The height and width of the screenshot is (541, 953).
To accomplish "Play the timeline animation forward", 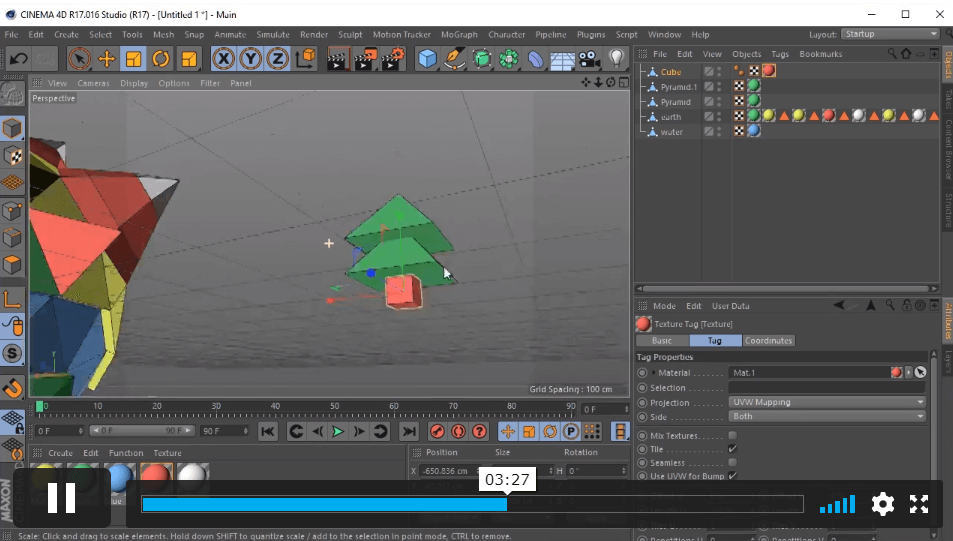I will click(x=338, y=432).
